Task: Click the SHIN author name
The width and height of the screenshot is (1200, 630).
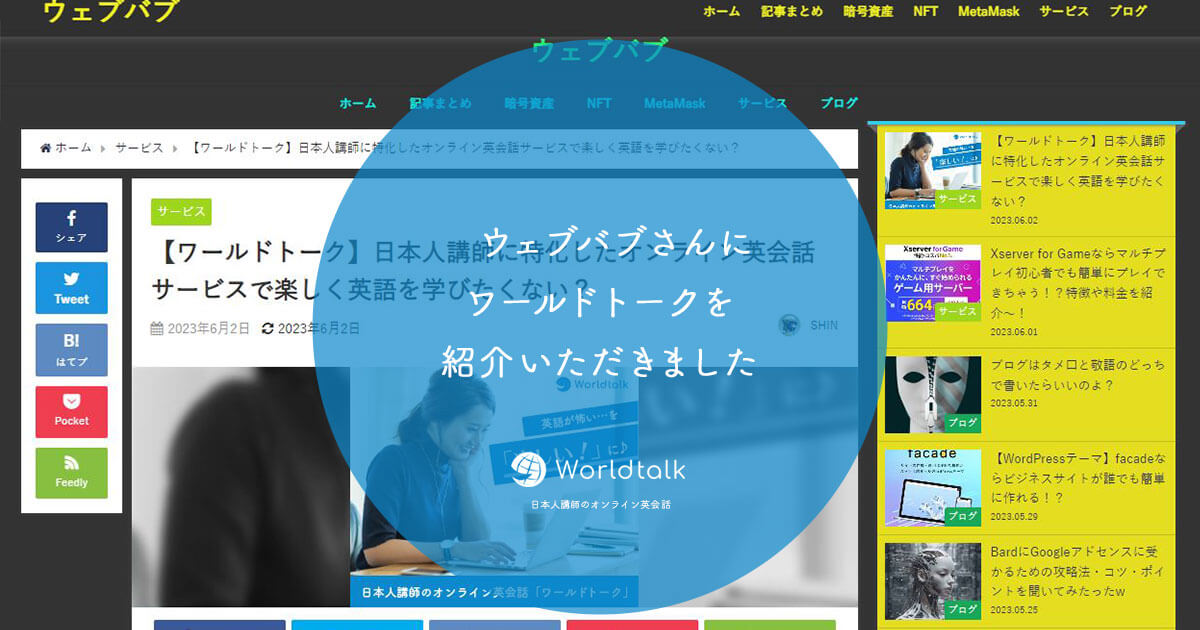Action: [824, 325]
